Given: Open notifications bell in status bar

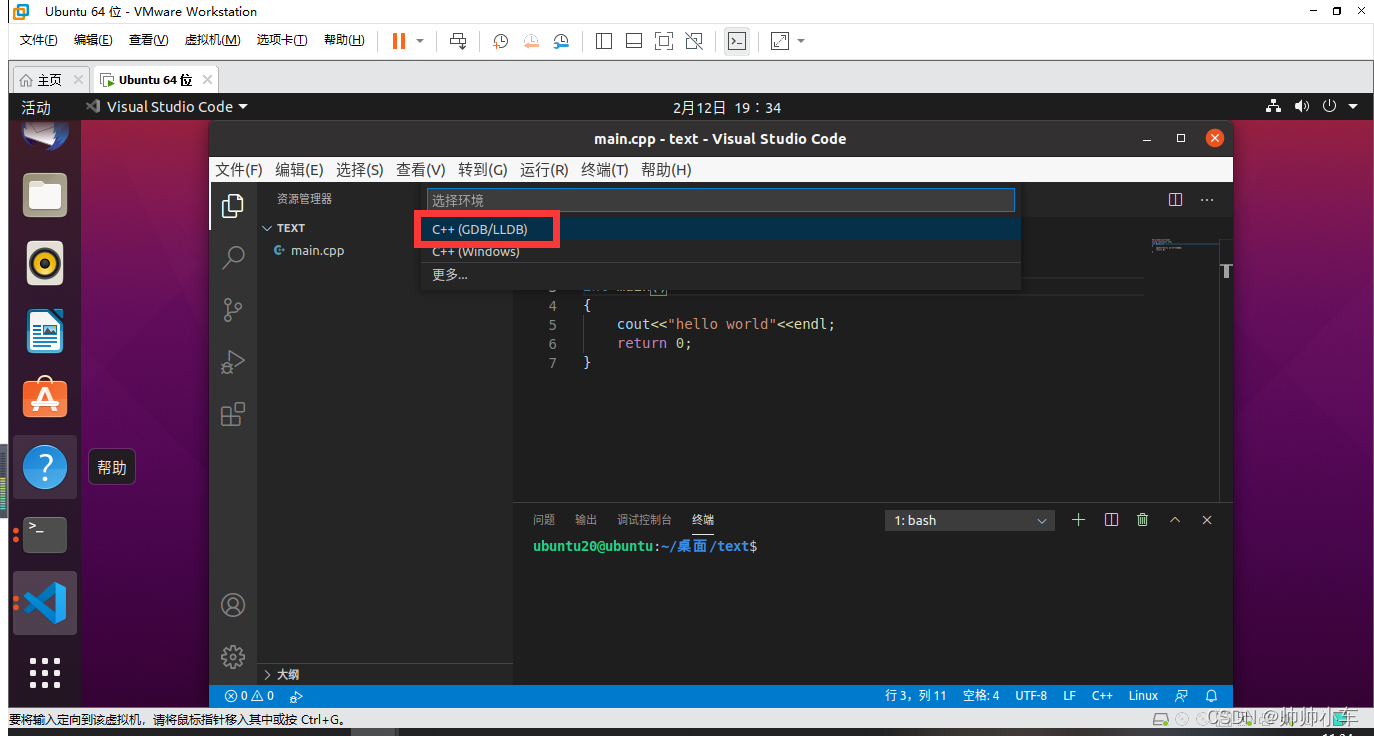Looking at the screenshot, I should 1212,696.
